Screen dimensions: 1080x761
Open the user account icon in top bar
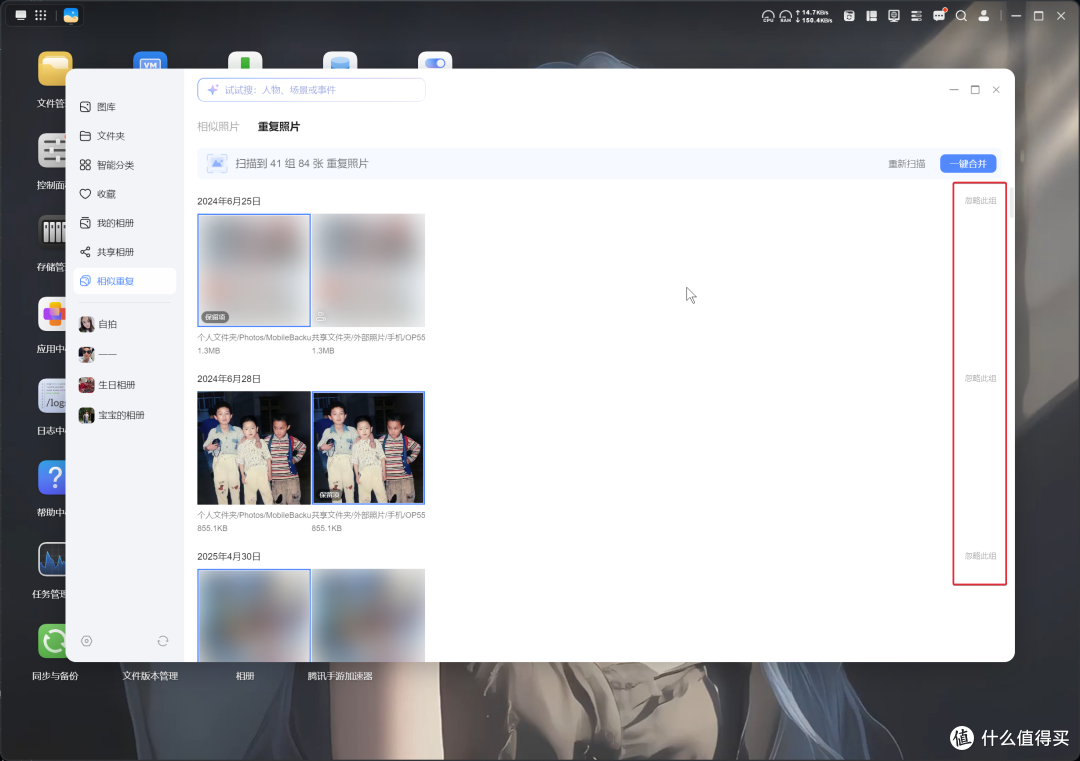point(984,15)
